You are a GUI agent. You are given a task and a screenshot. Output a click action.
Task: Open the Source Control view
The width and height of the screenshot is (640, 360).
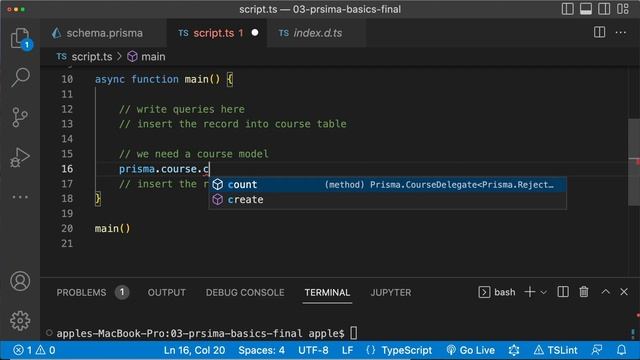point(20,117)
